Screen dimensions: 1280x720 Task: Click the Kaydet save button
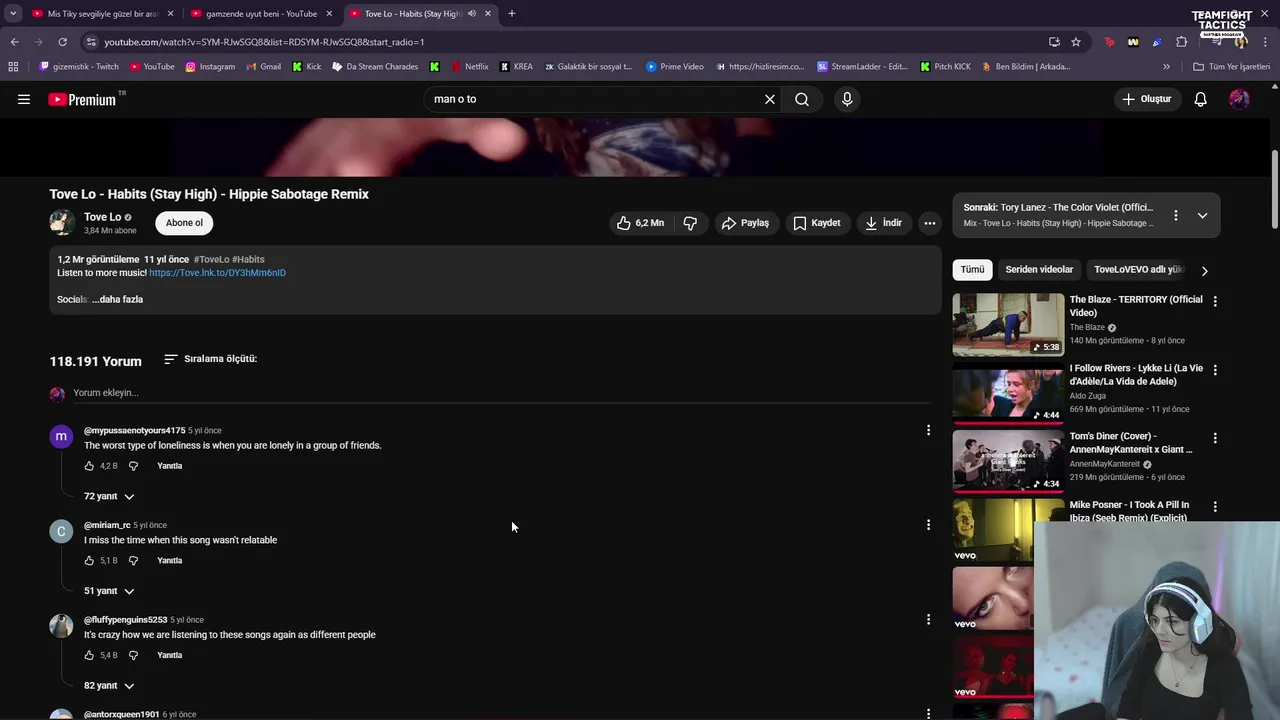click(817, 223)
